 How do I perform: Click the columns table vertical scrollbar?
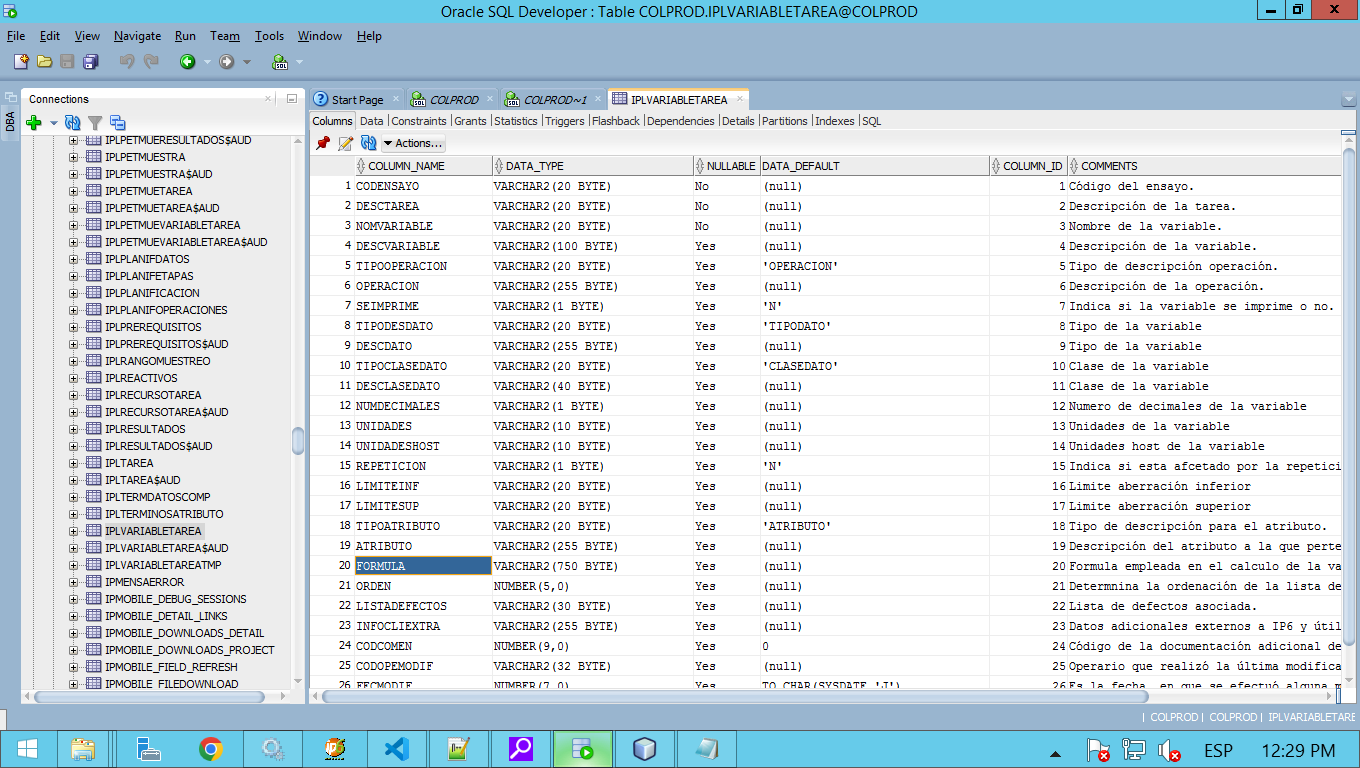tap(1348, 397)
